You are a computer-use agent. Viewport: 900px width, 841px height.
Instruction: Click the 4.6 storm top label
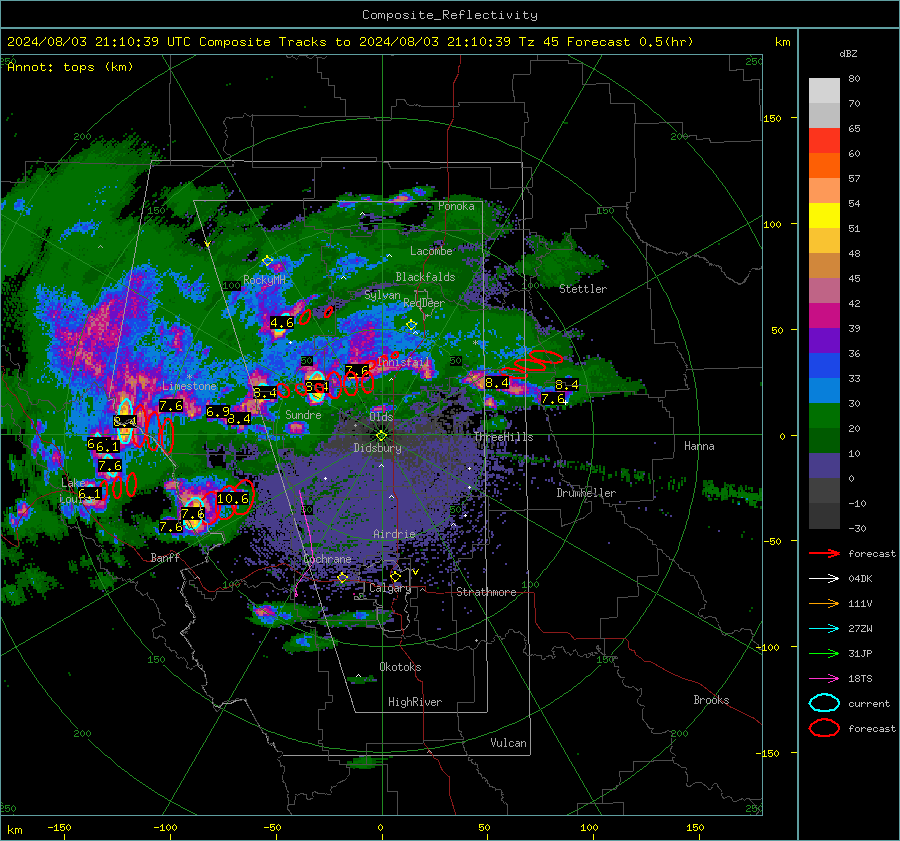282,323
